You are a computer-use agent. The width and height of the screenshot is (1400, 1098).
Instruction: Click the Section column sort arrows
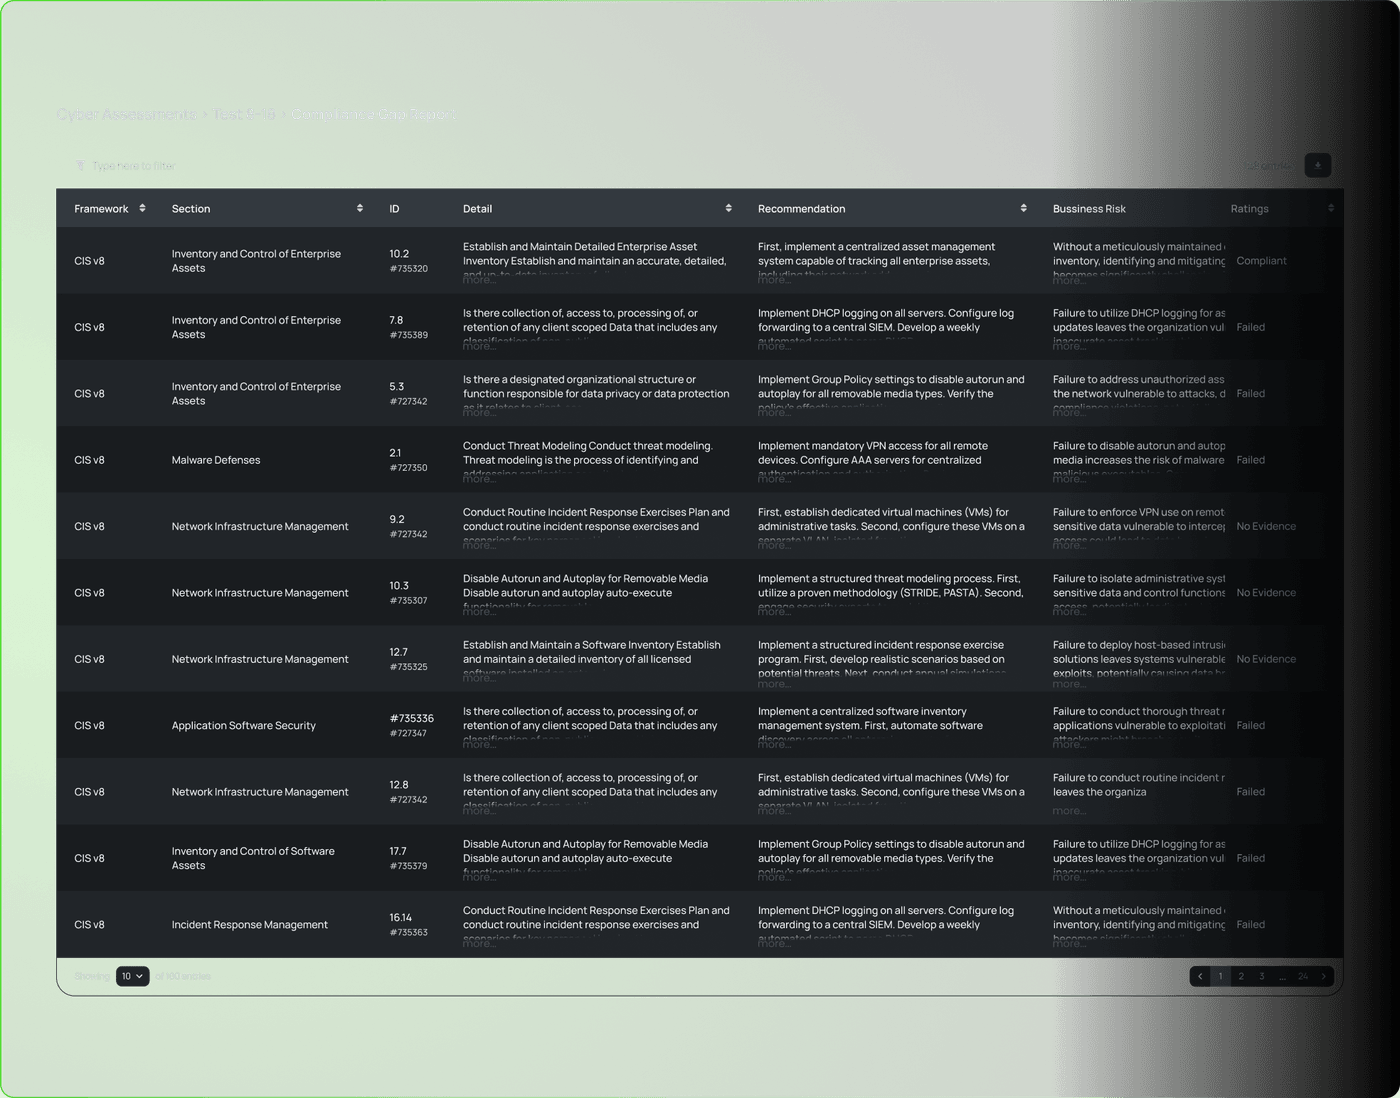point(360,208)
